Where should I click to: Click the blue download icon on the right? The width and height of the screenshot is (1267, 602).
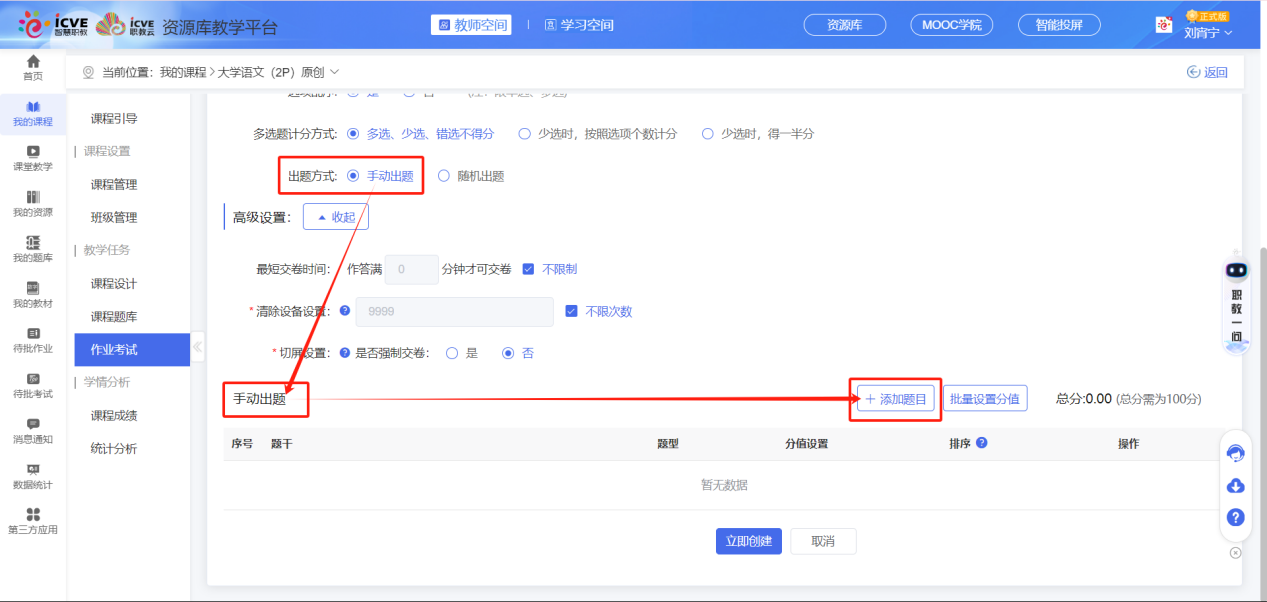(1236, 486)
